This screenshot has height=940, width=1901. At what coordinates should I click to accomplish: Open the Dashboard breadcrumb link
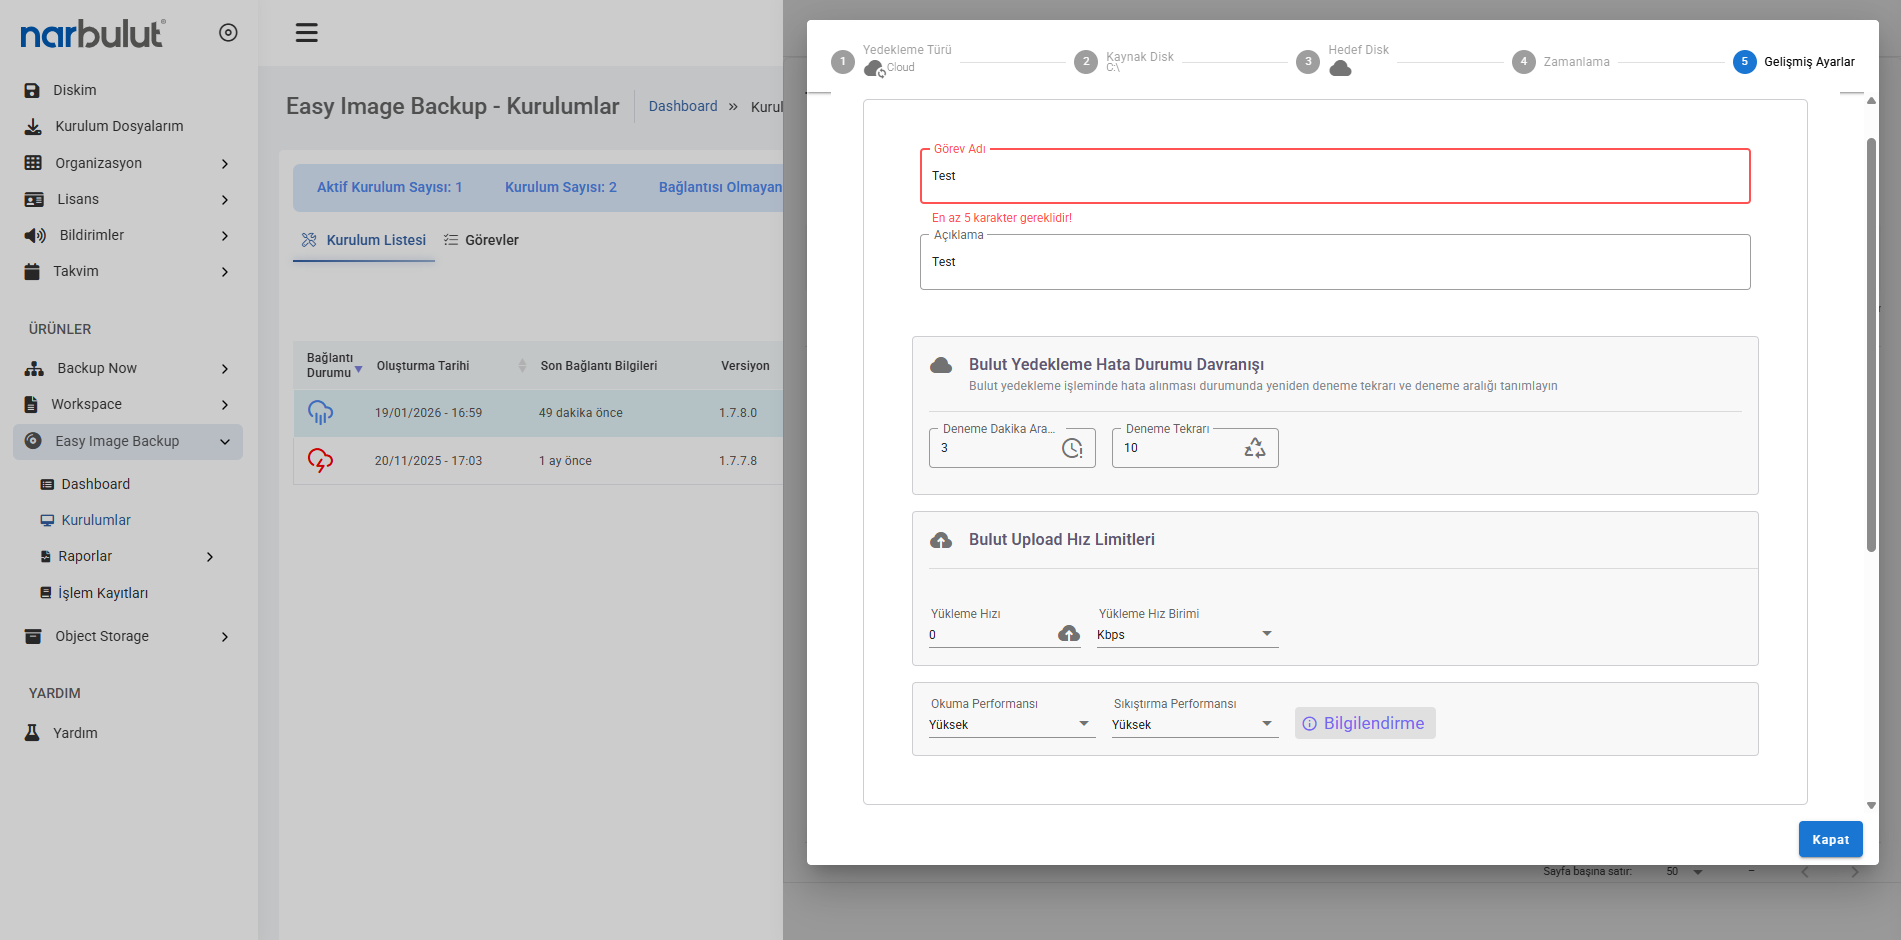682,106
